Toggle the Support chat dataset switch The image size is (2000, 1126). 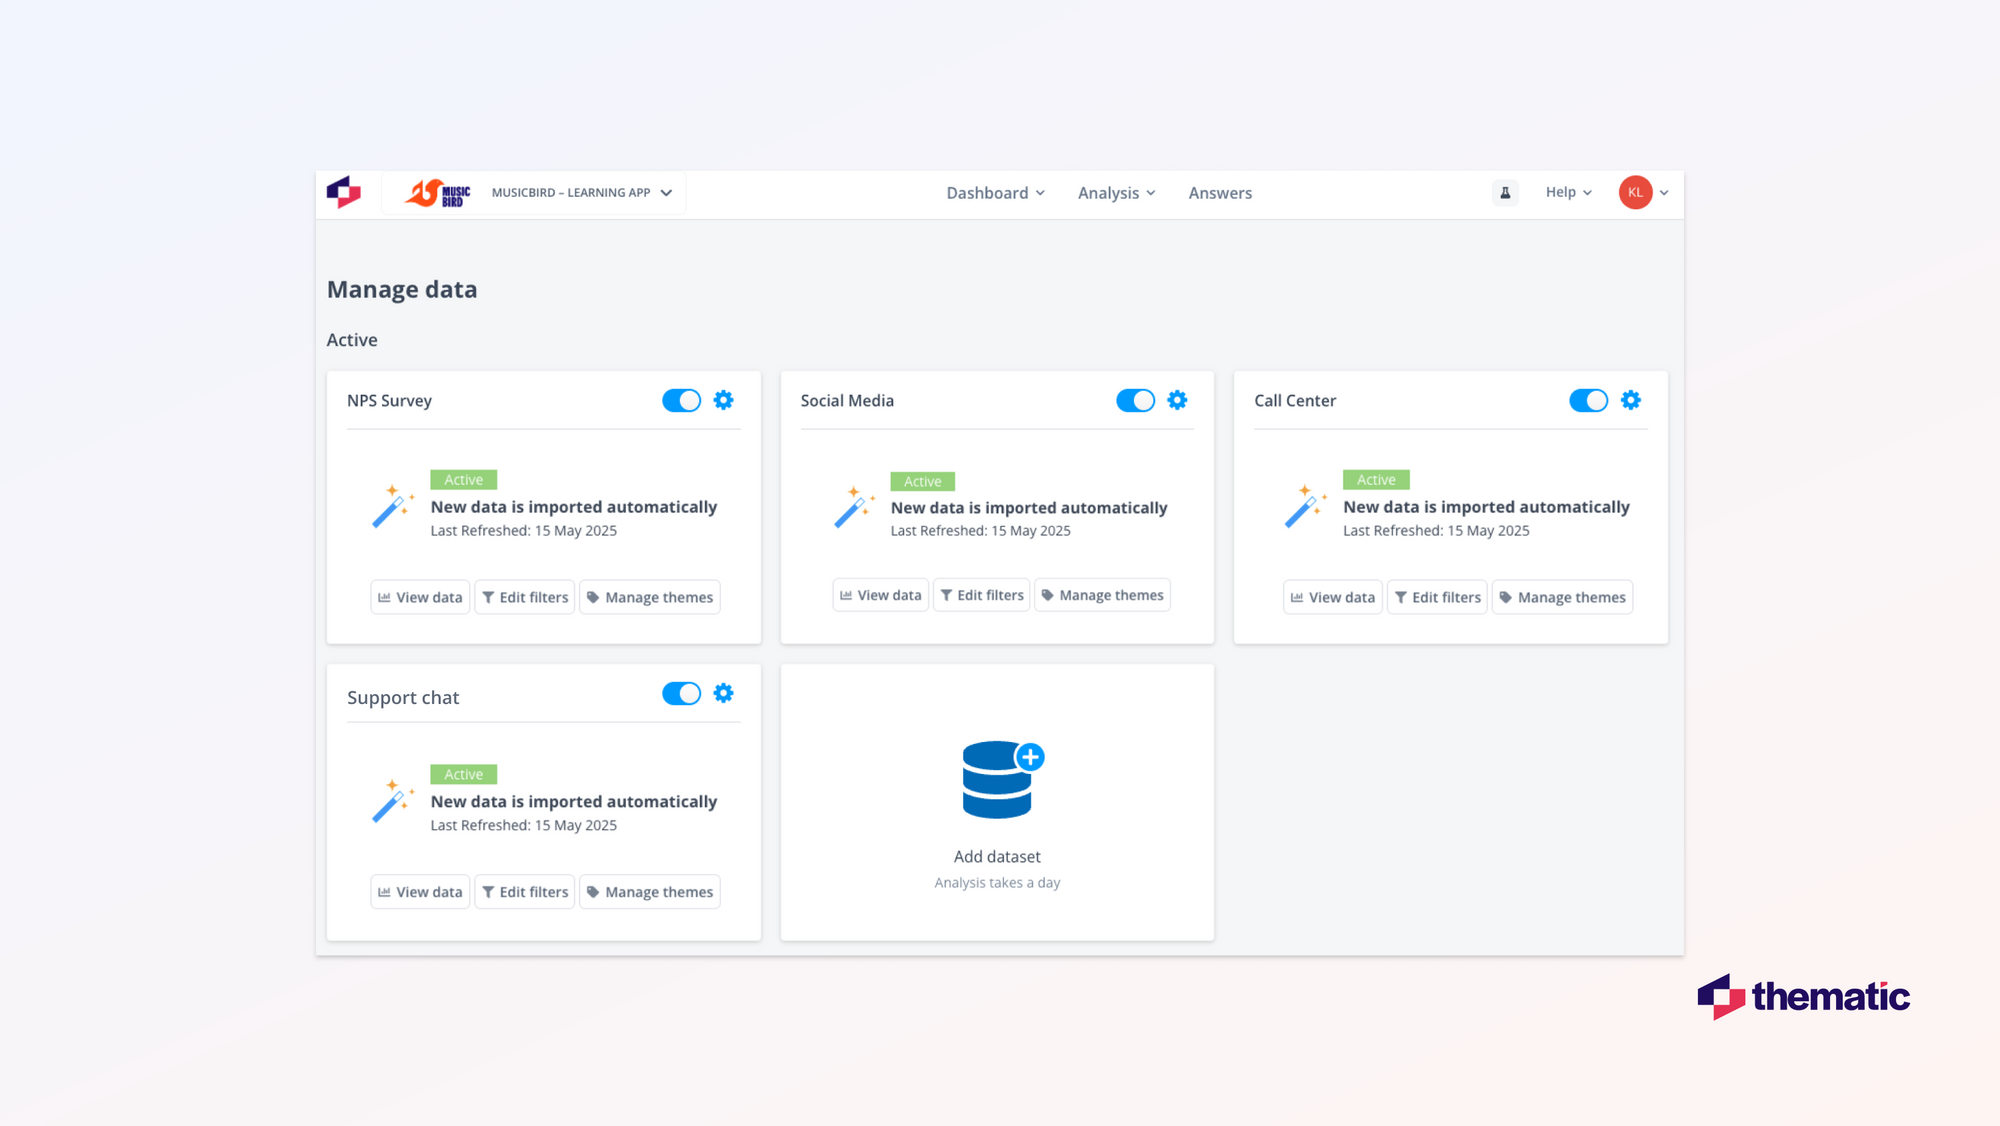(682, 693)
